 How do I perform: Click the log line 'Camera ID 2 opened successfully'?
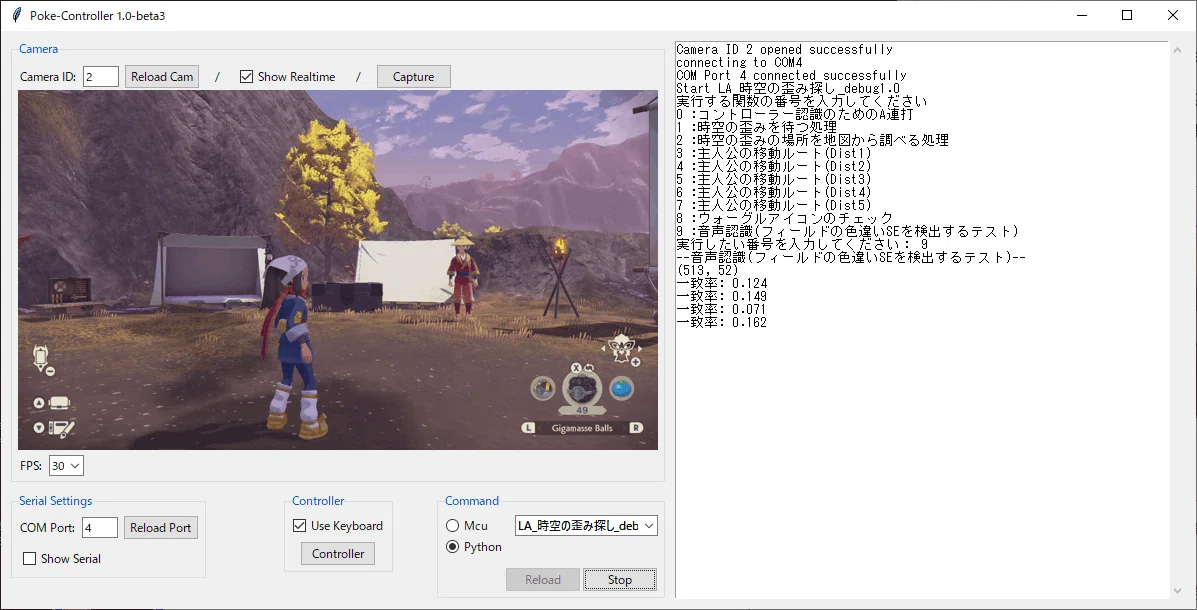(785, 50)
